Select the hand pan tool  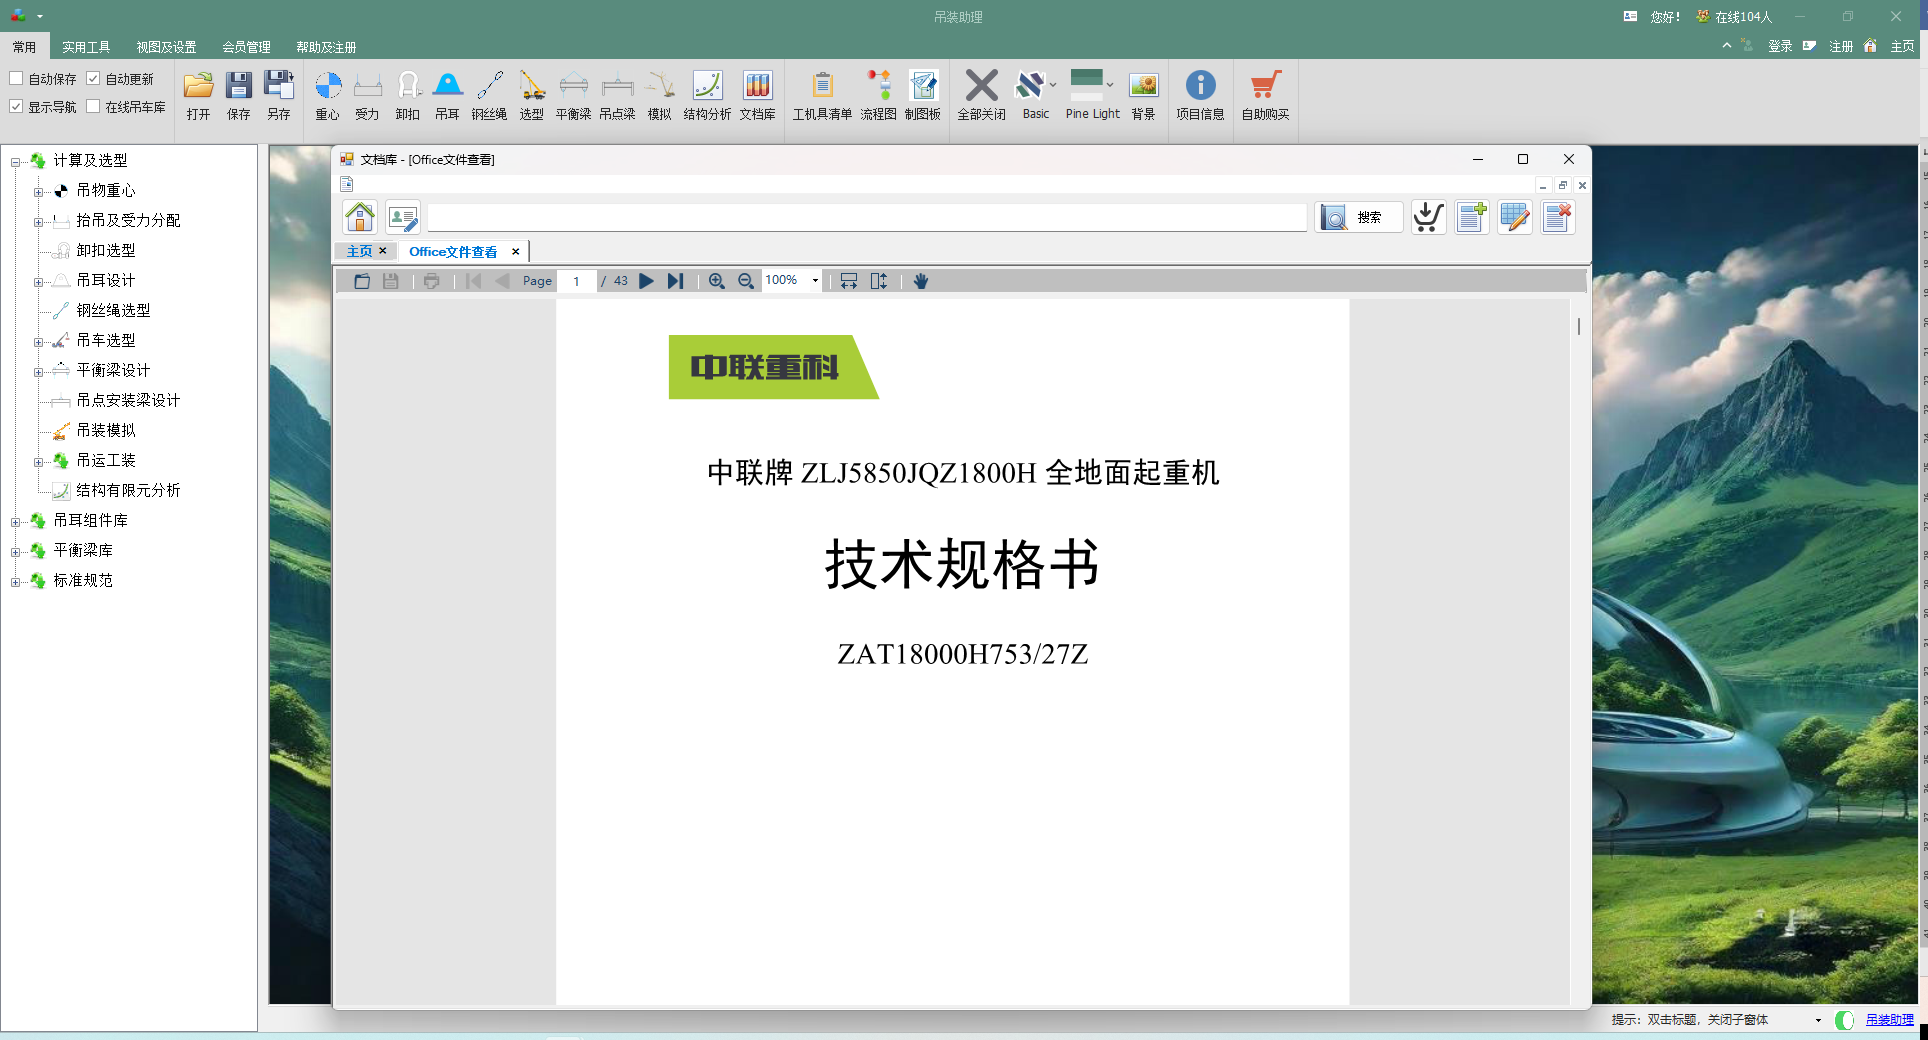[921, 281]
